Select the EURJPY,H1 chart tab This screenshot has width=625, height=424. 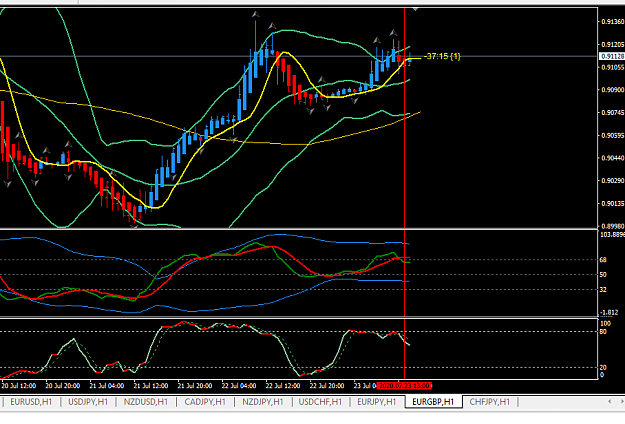pyautogui.click(x=377, y=402)
